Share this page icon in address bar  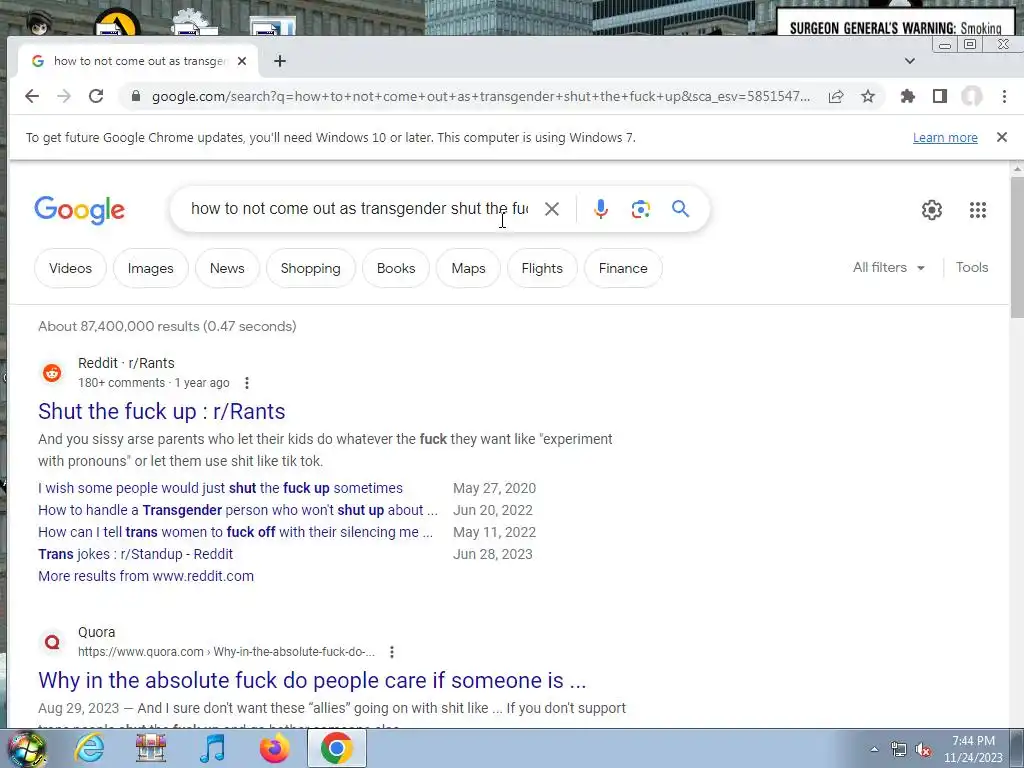pyautogui.click(x=836, y=97)
